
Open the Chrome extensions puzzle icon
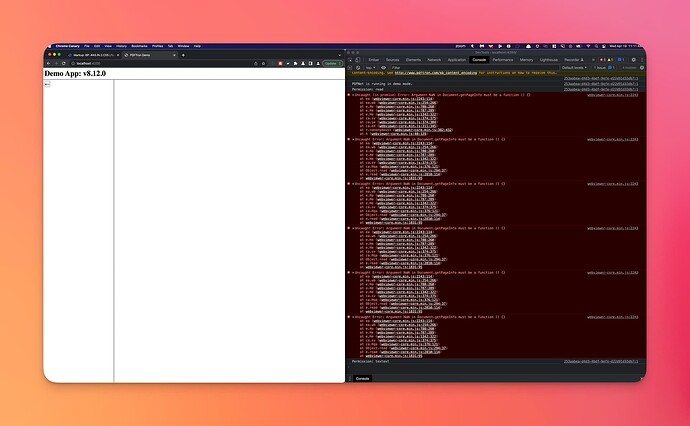(x=295, y=63)
